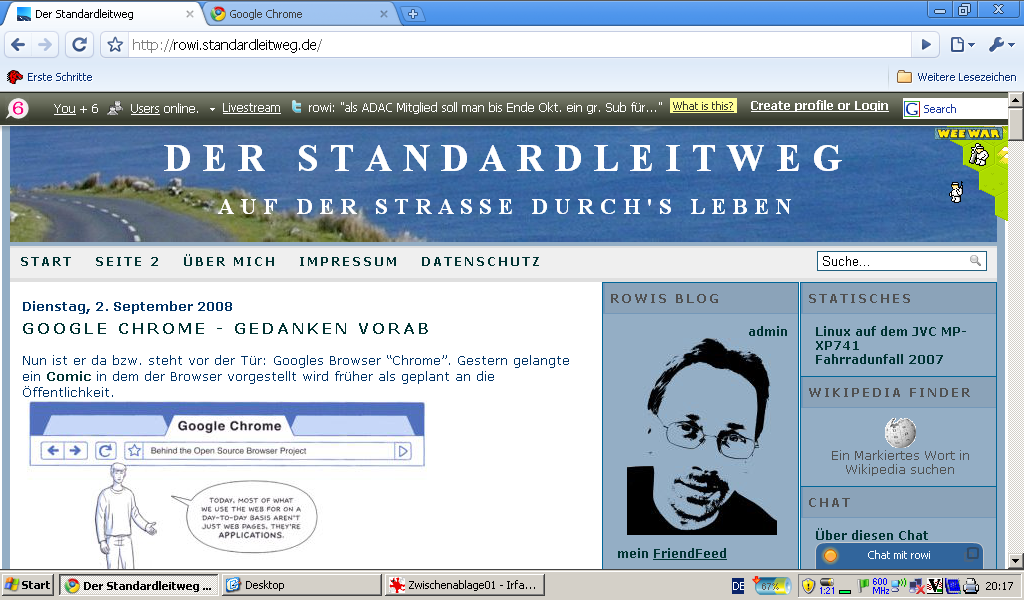
Task: Pop out the Chat mit rowi window
Action: (971, 554)
